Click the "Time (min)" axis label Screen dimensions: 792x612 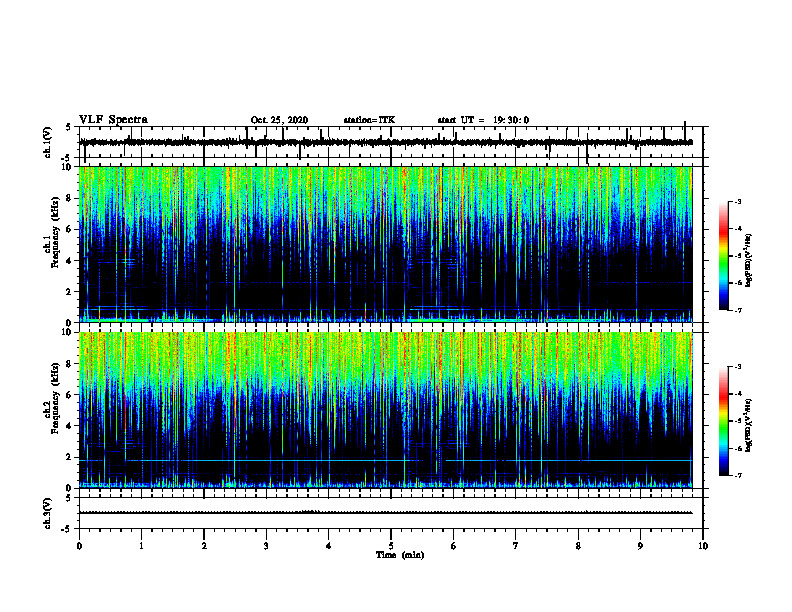[400, 555]
